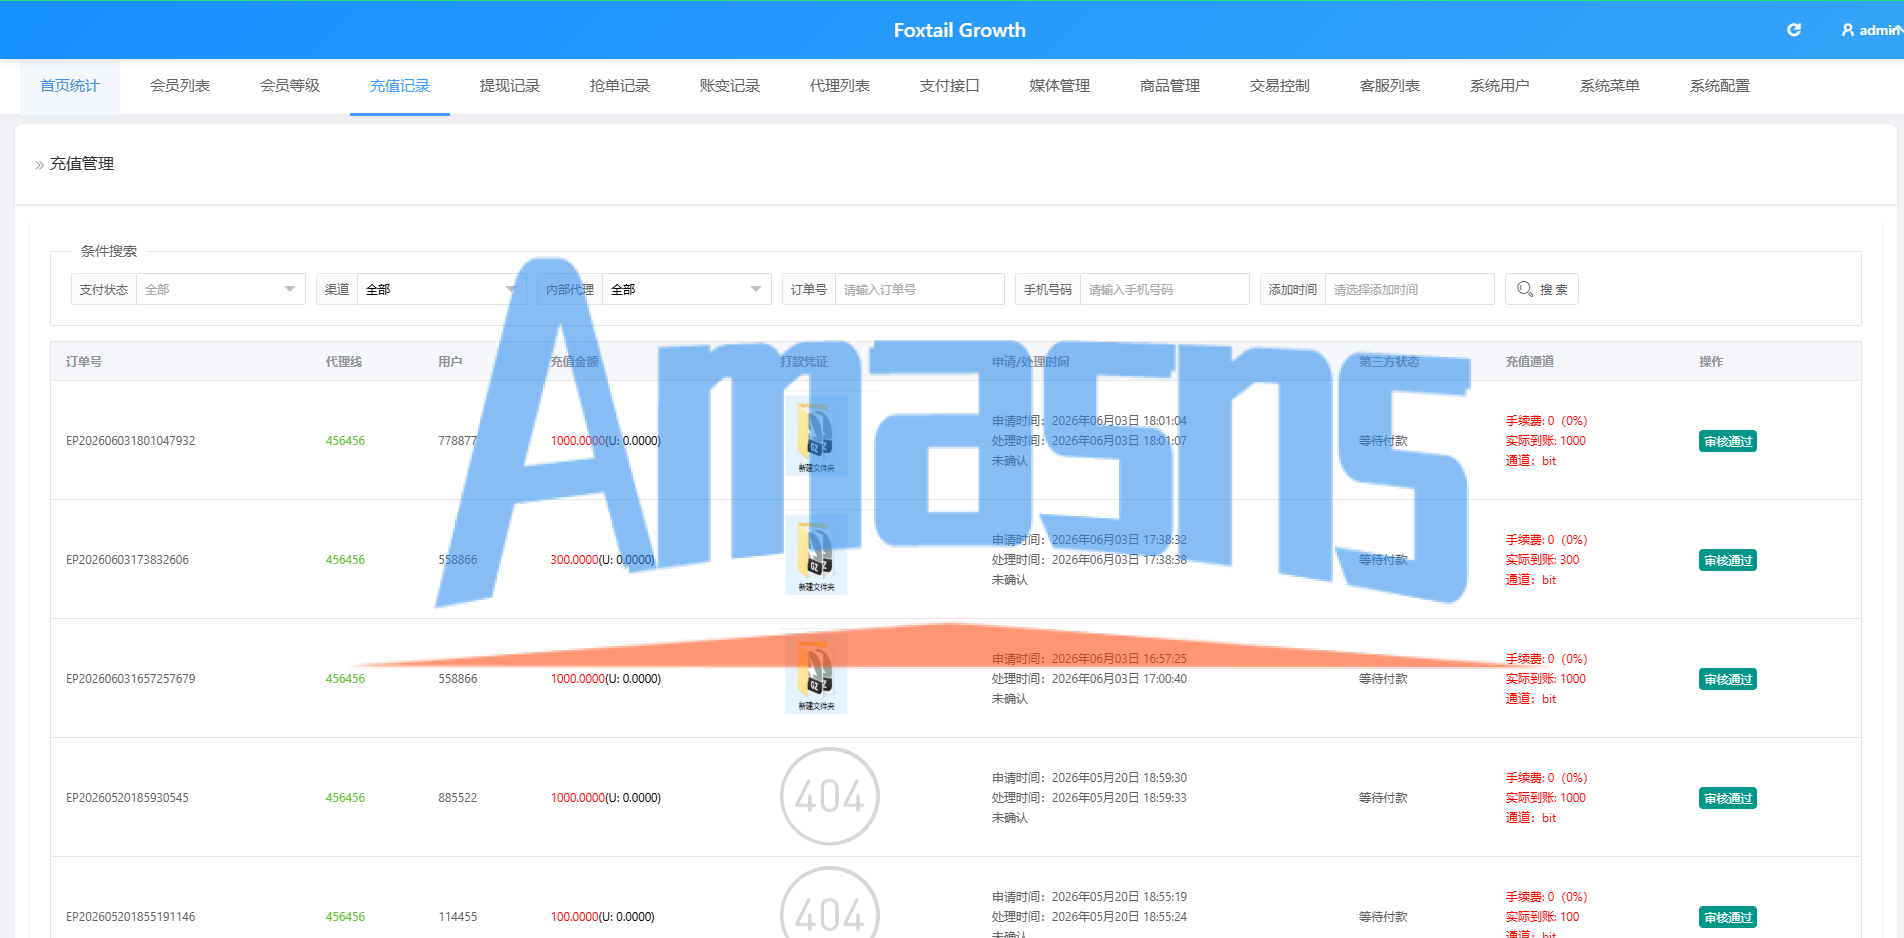Screen dimensions: 1904x938
Task: Click the Foxtail Growth title
Action: pos(960,30)
